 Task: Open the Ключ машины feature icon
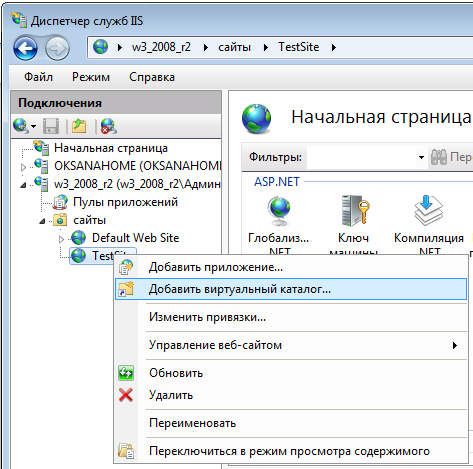click(x=355, y=211)
